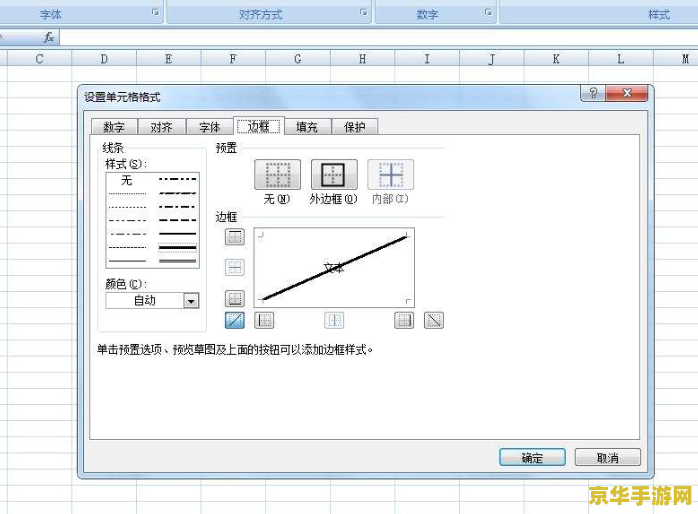Select column C header
Screen dimensions: 698x514
[x=39, y=58]
